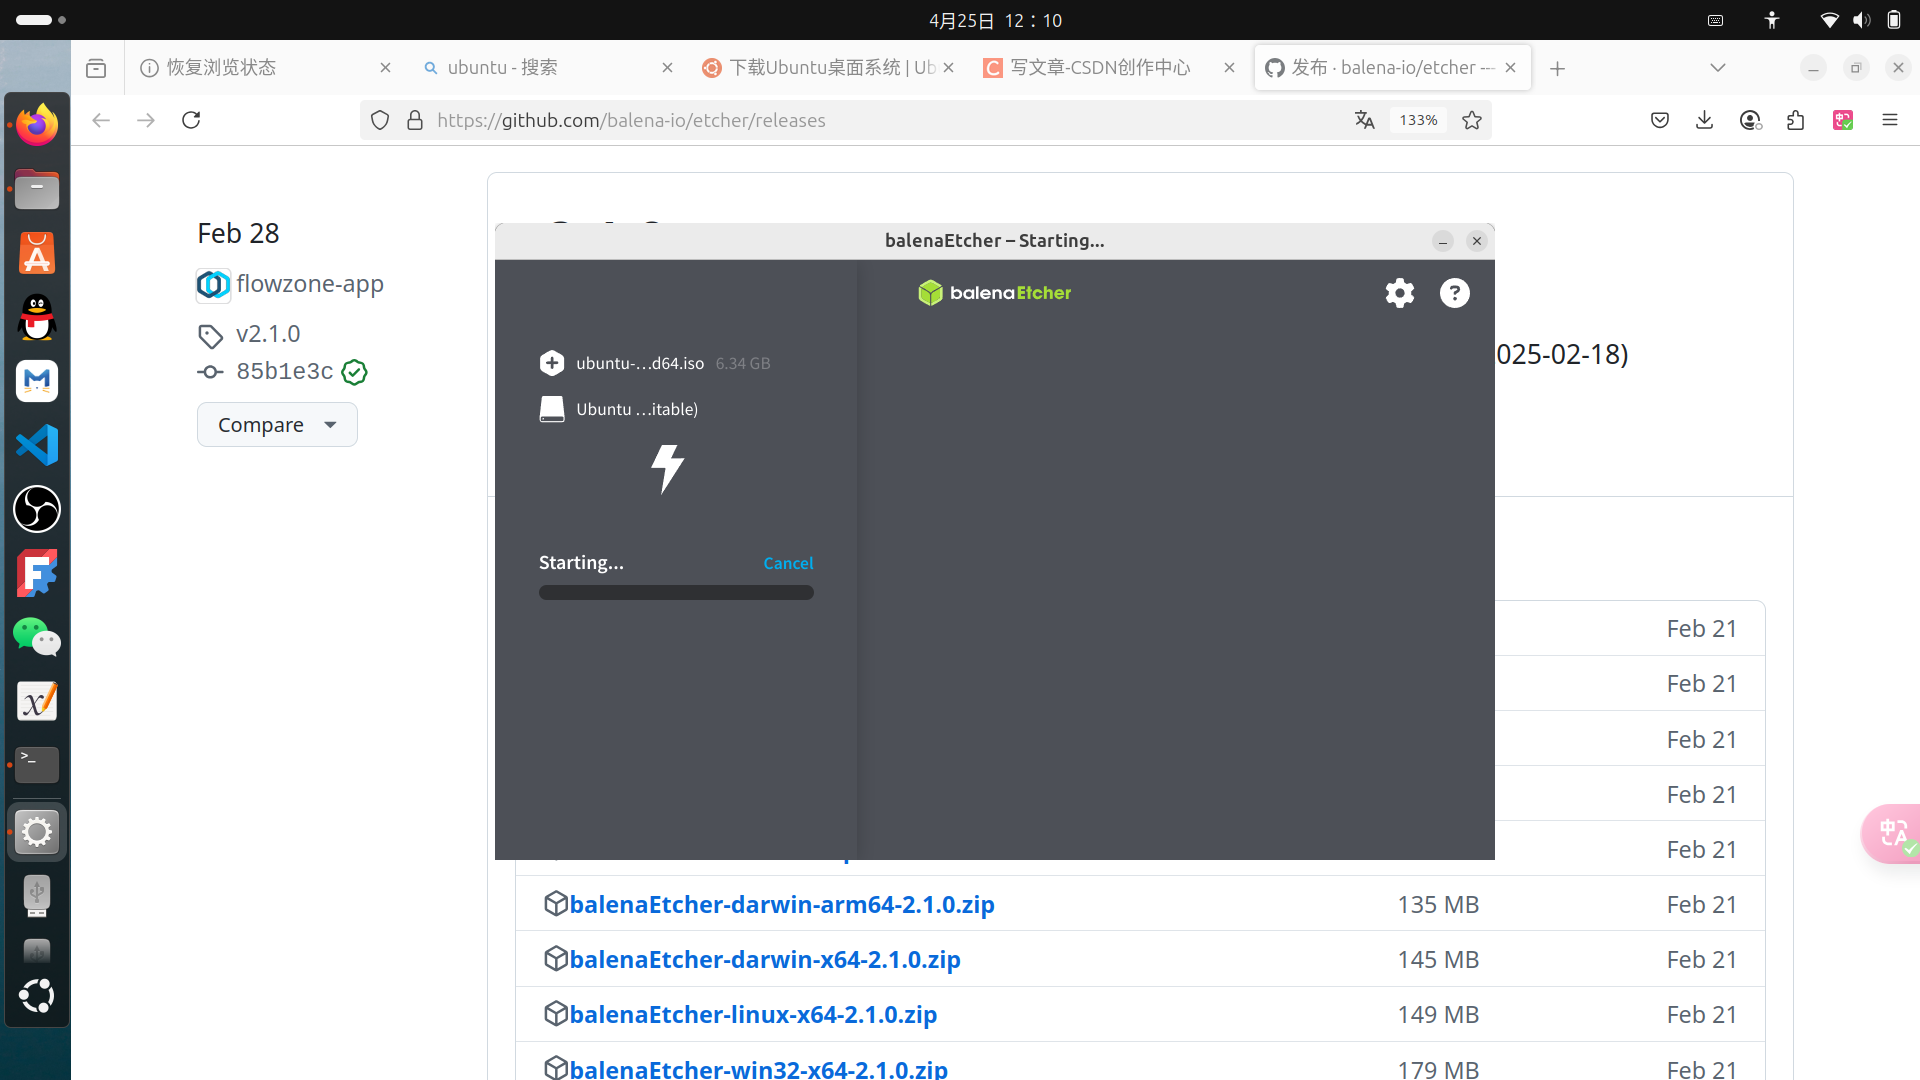Open Firefox extensions puzzle icon

click(x=1796, y=120)
